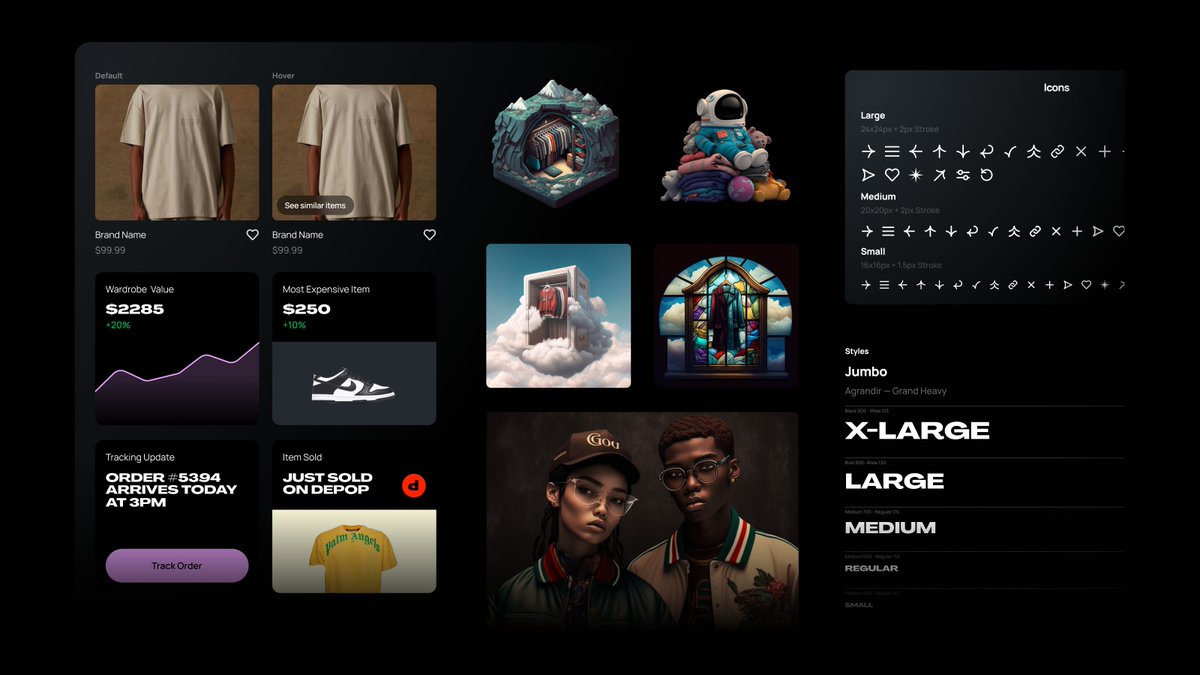Click the X-LARGE type sample

click(x=917, y=431)
